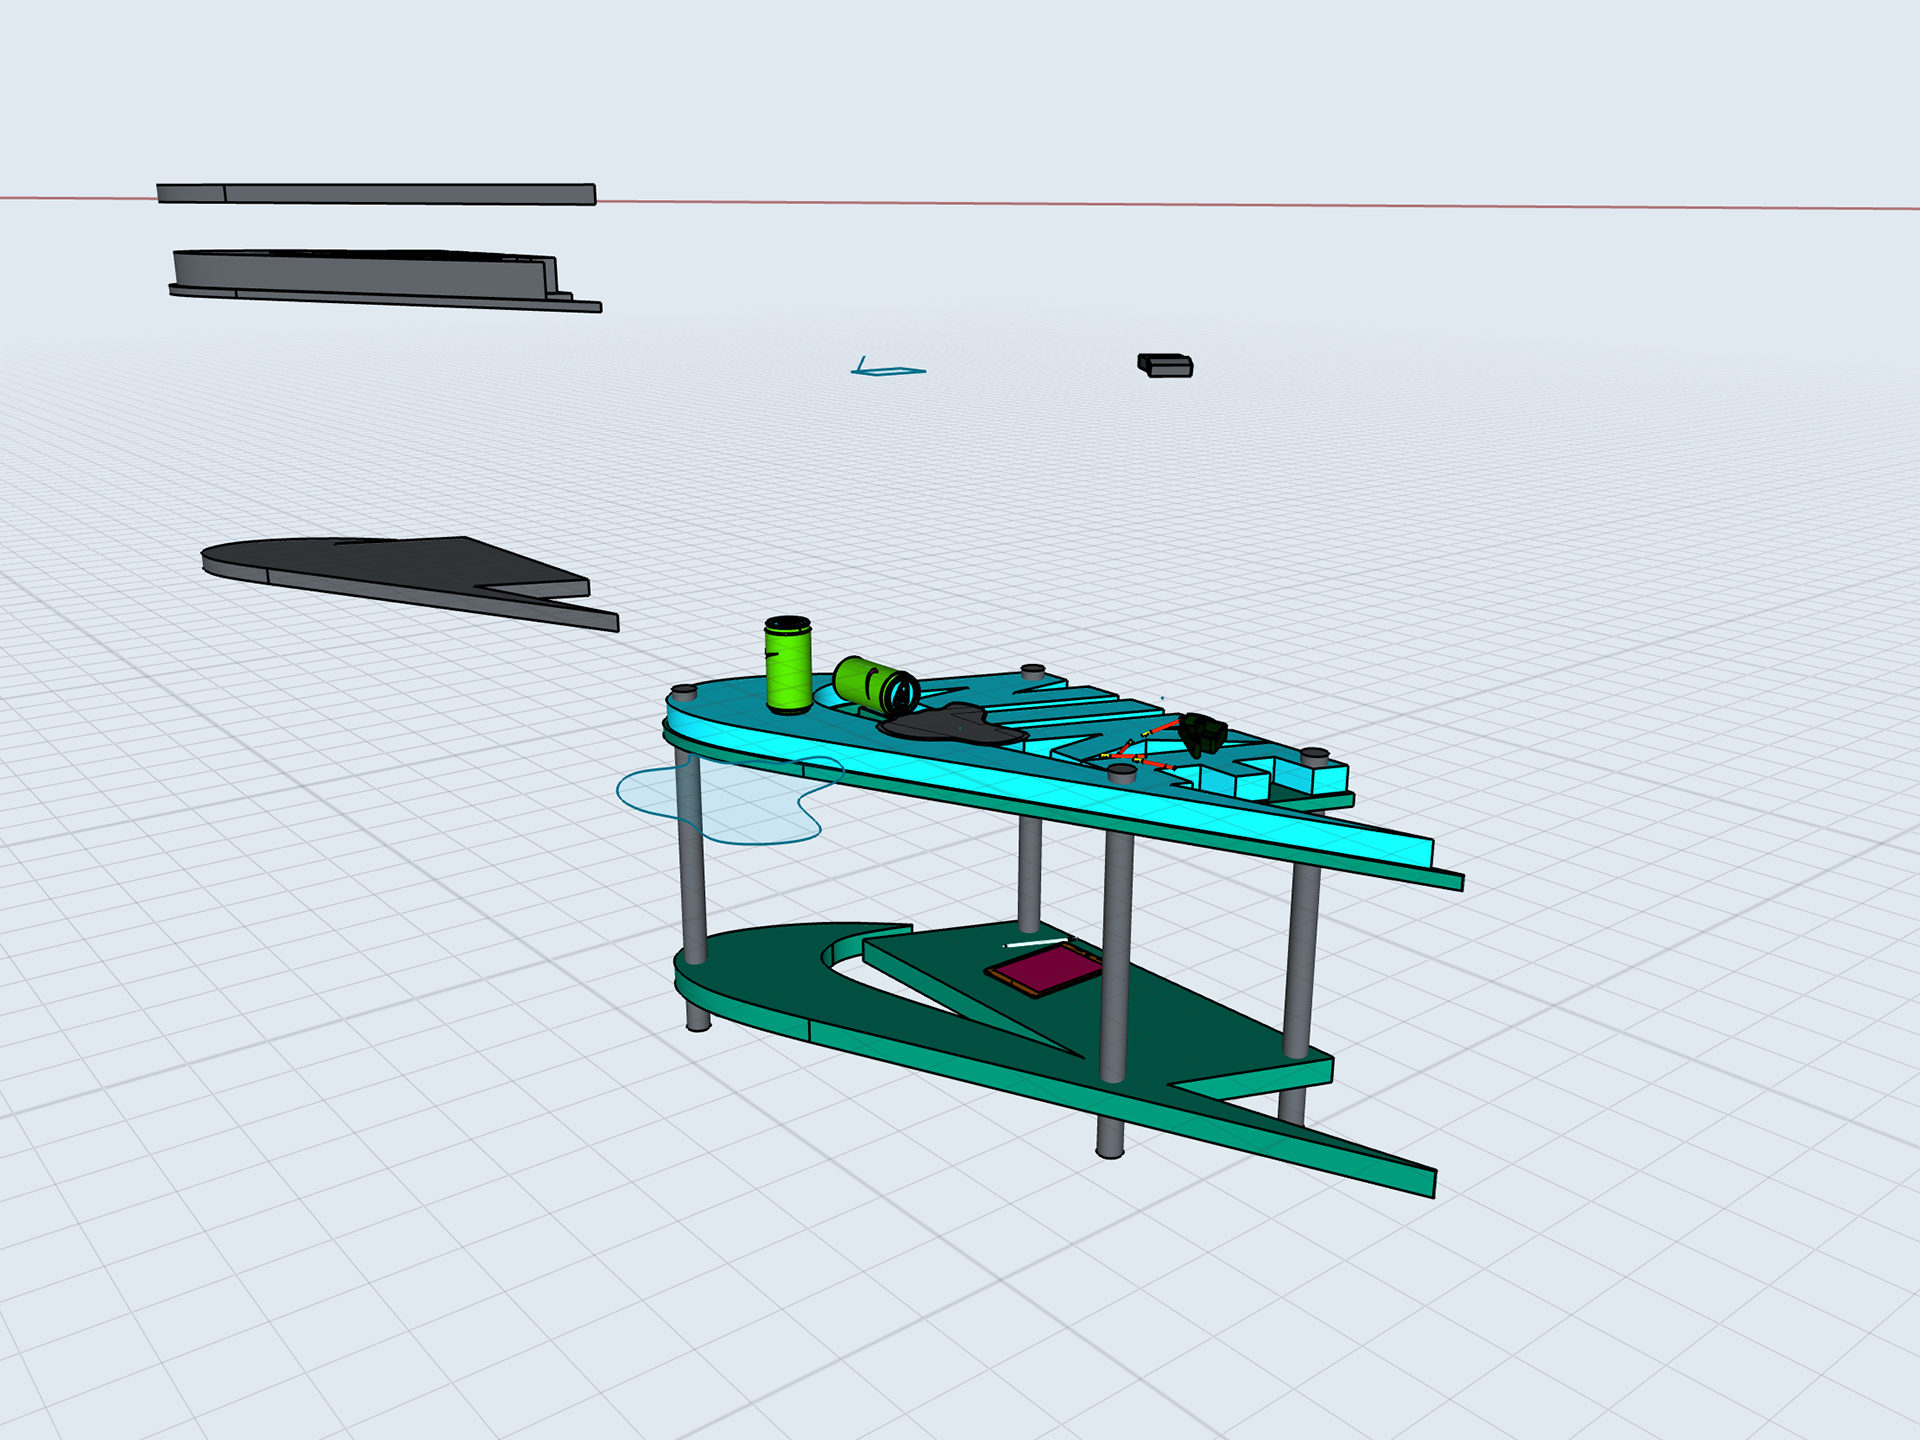This screenshot has height=1440, width=1920.
Task: Select the upright green can on table
Action: [788, 667]
